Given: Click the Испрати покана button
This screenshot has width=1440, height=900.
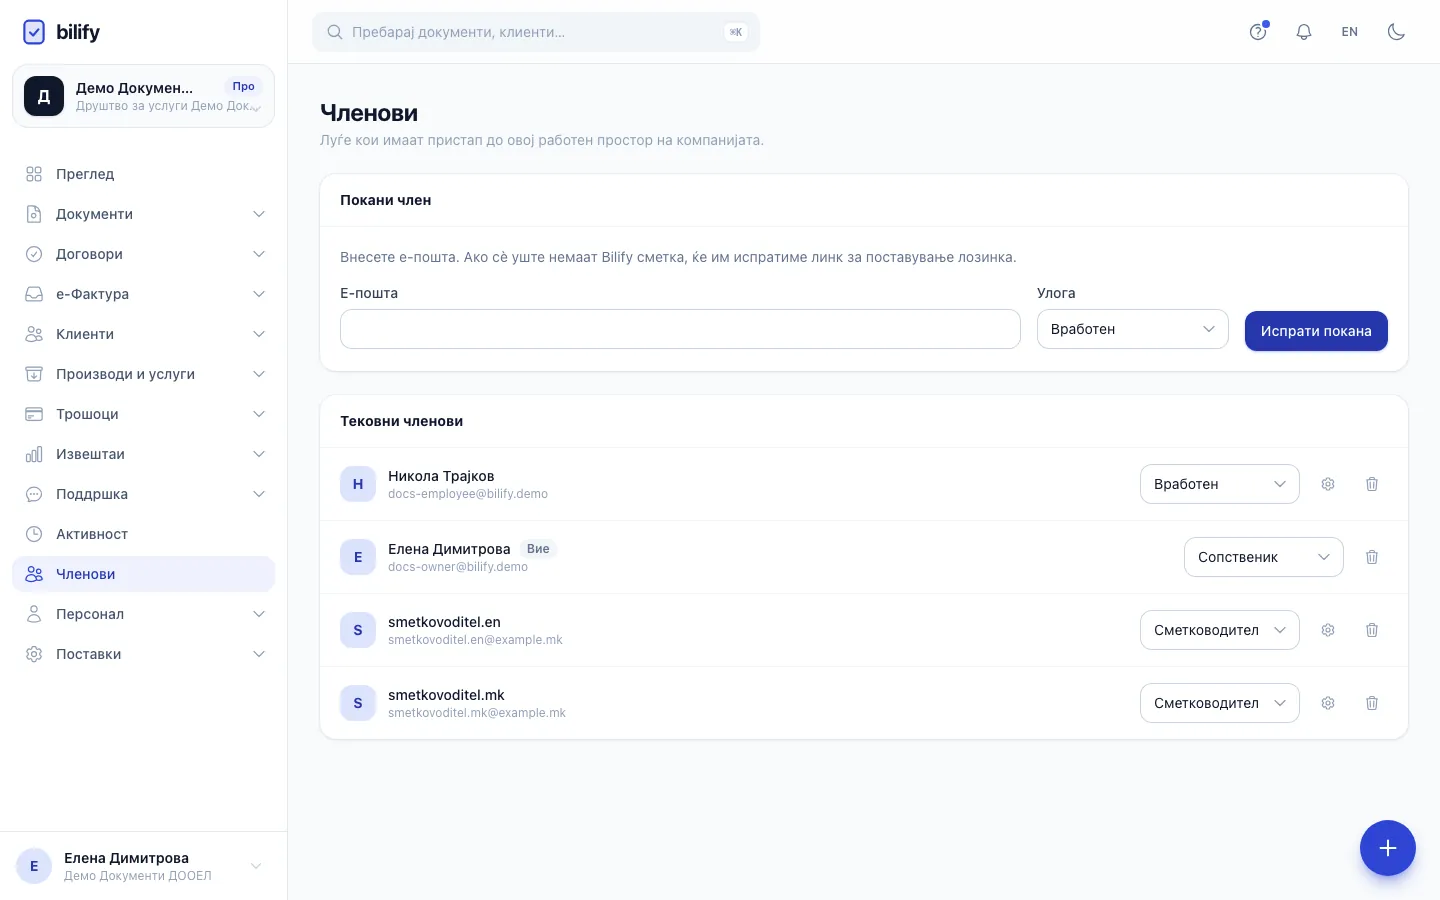Looking at the screenshot, I should (x=1316, y=331).
